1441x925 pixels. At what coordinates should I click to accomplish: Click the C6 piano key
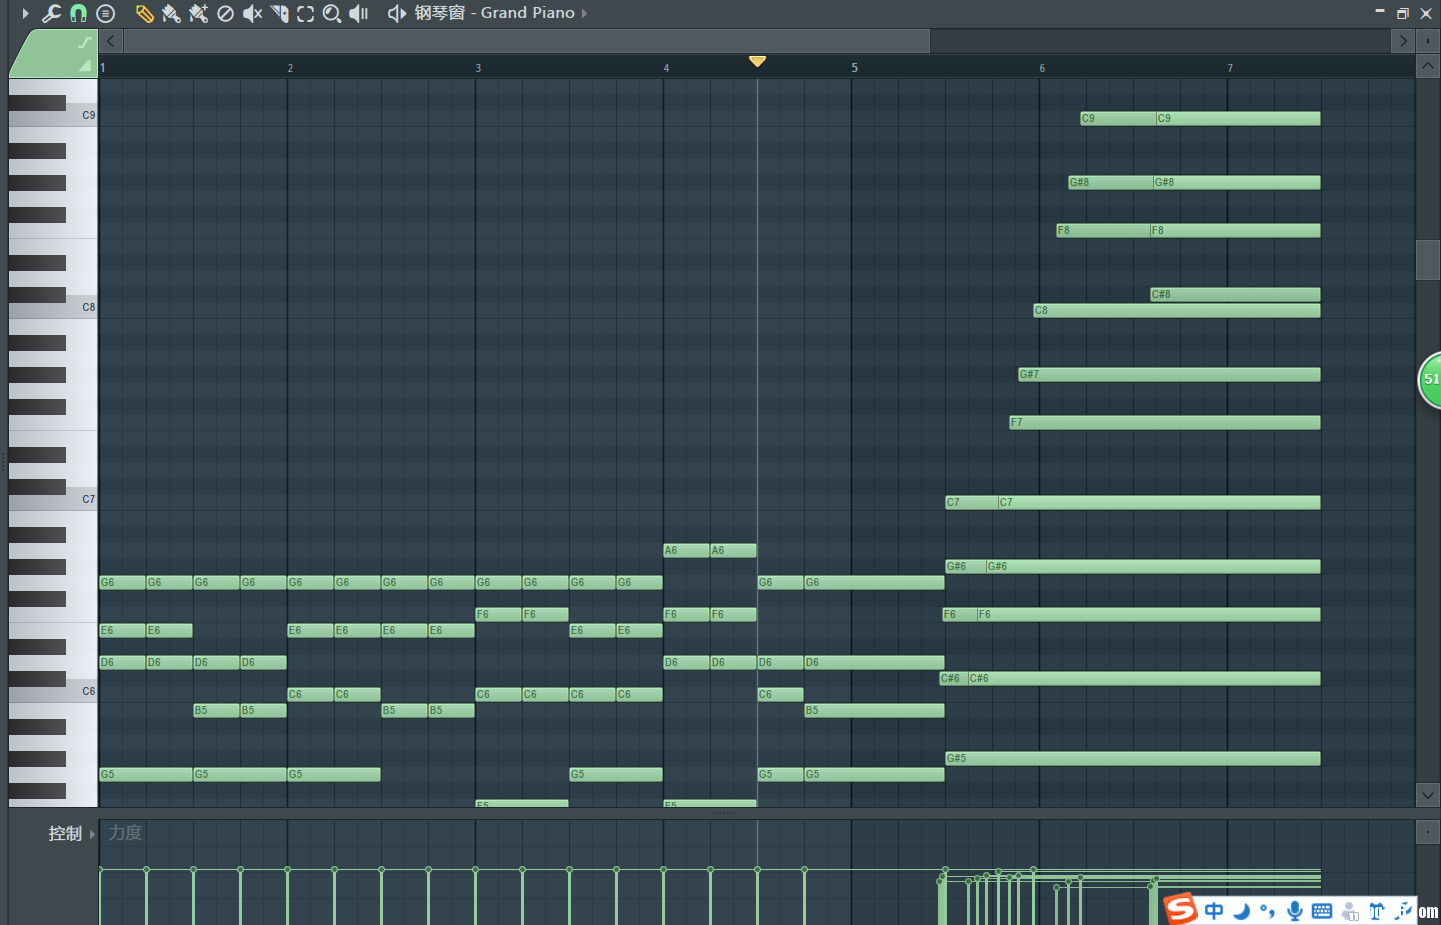click(x=53, y=692)
